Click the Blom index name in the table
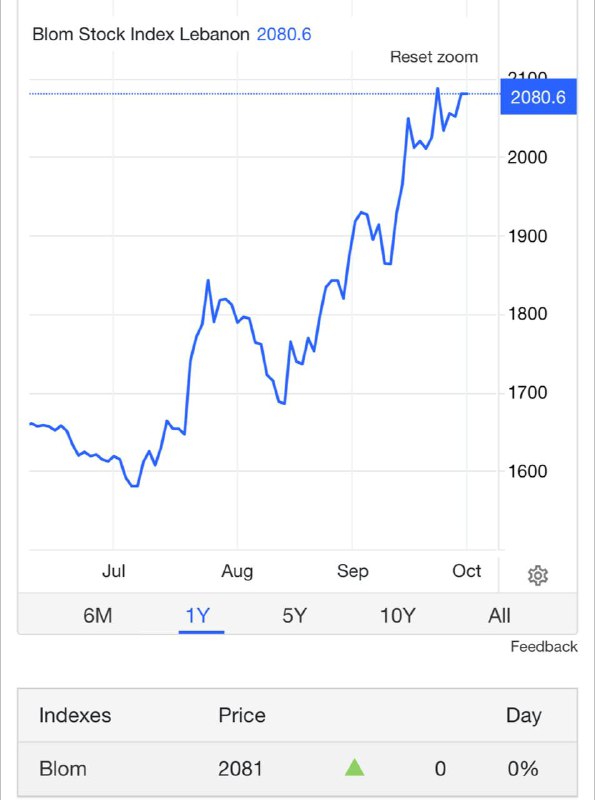This screenshot has height=800, width=595. [x=63, y=768]
